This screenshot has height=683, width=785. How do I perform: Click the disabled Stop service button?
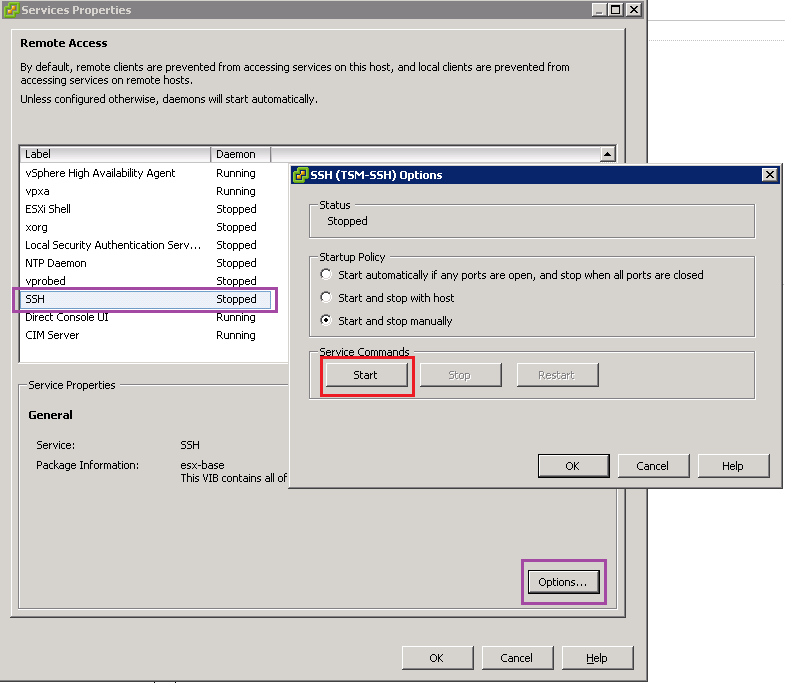[x=460, y=375]
